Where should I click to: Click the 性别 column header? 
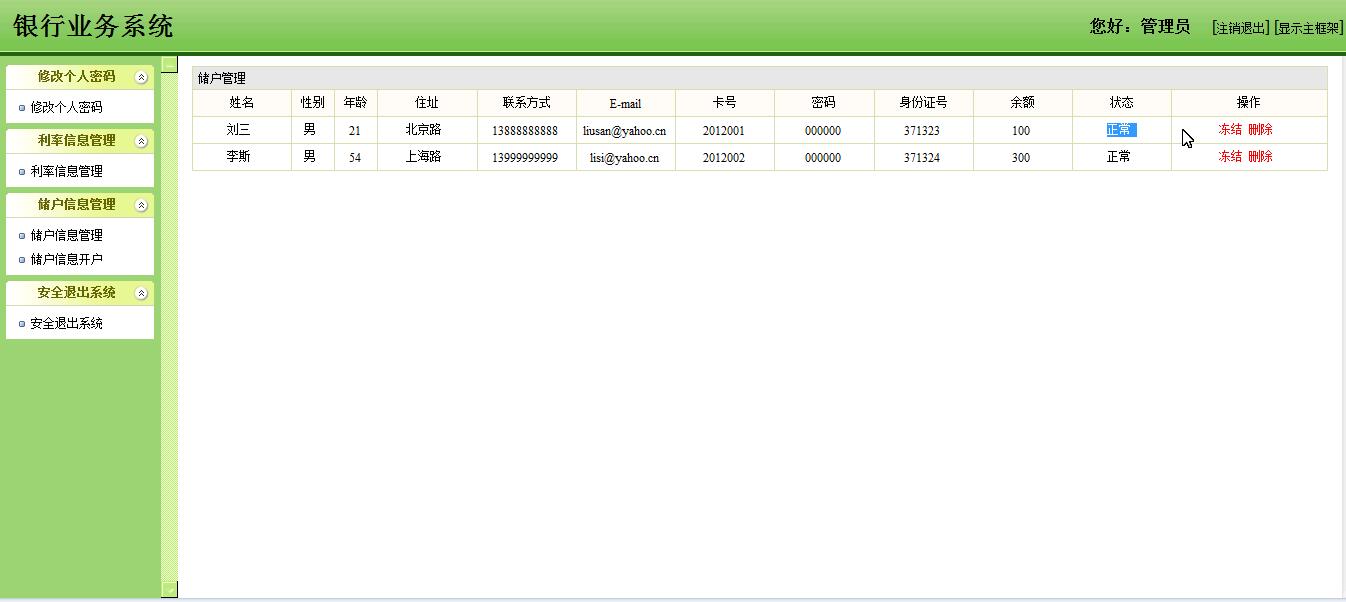click(x=313, y=103)
